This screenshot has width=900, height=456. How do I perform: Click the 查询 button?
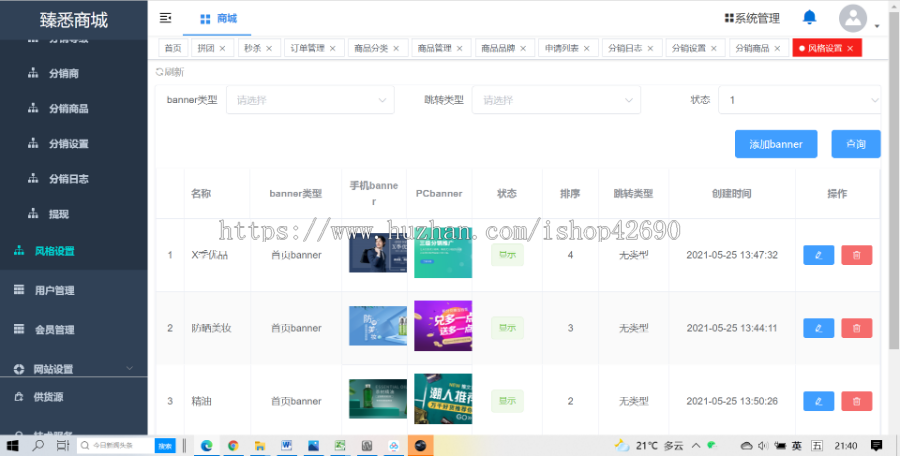856,144
